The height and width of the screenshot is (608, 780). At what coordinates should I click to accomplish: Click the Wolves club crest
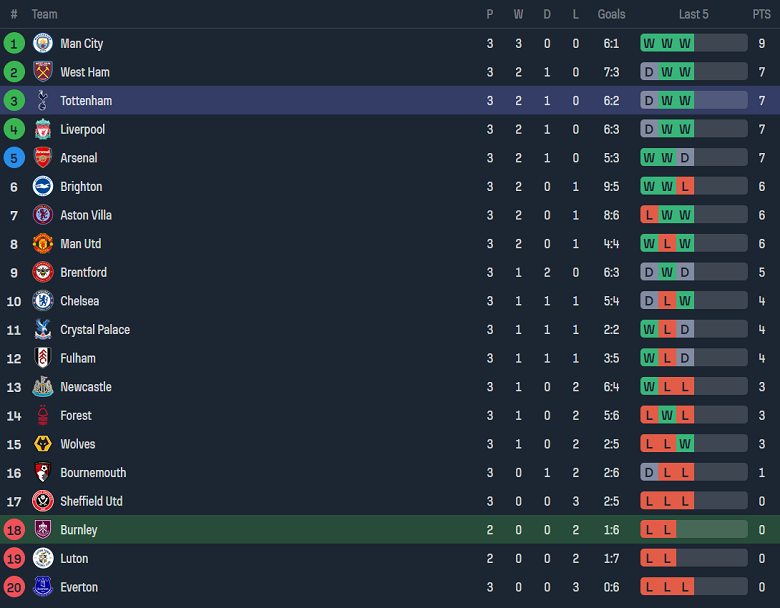coord(42,444)
